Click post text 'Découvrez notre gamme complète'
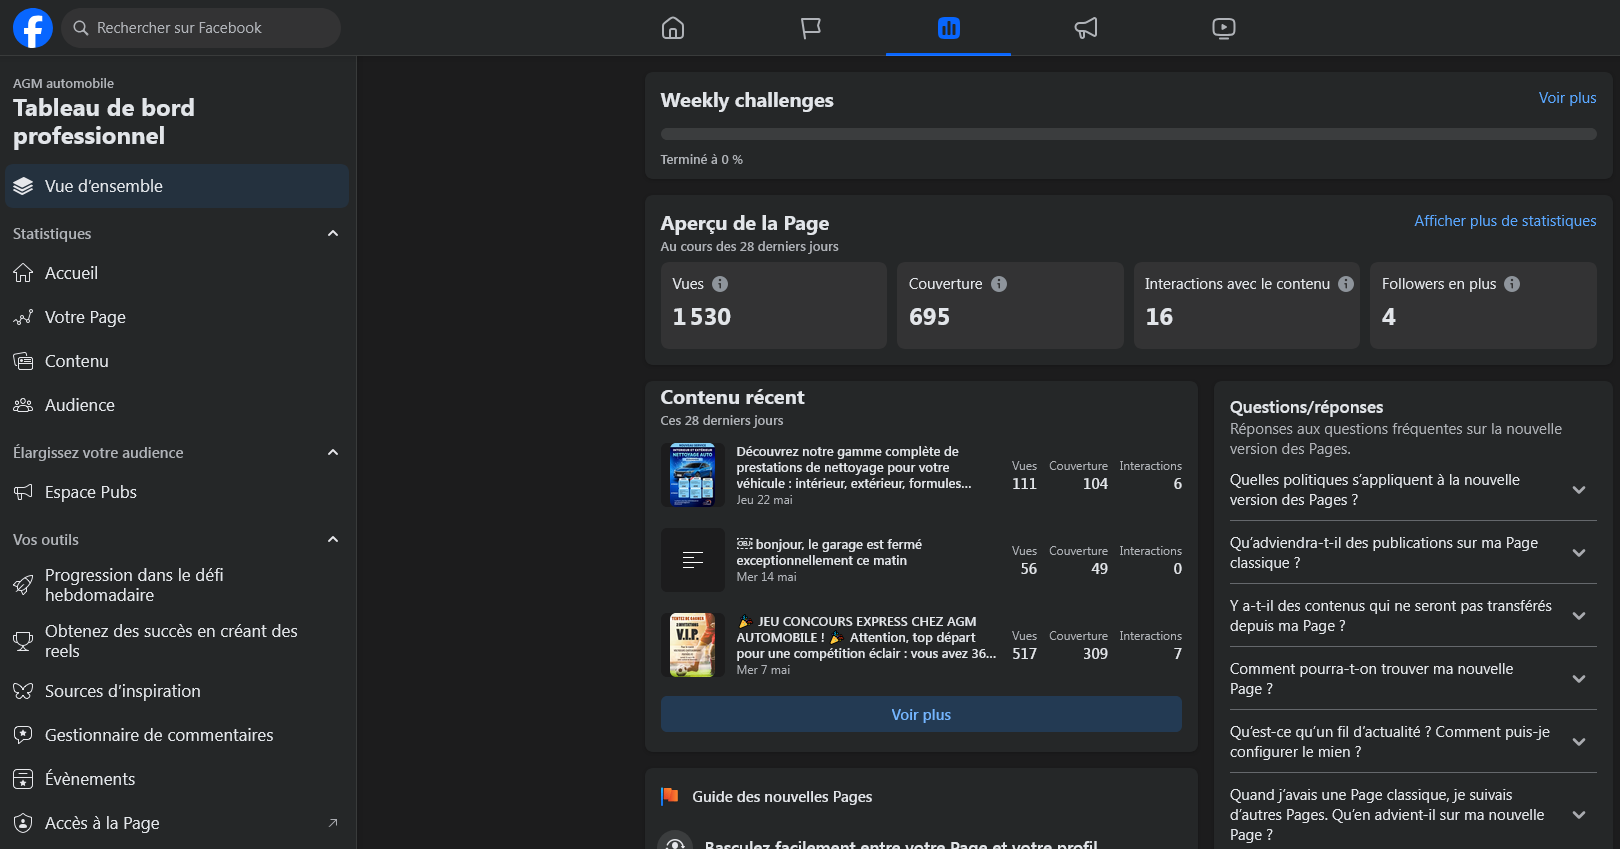 pyautogui.click(x=854, y=467)
